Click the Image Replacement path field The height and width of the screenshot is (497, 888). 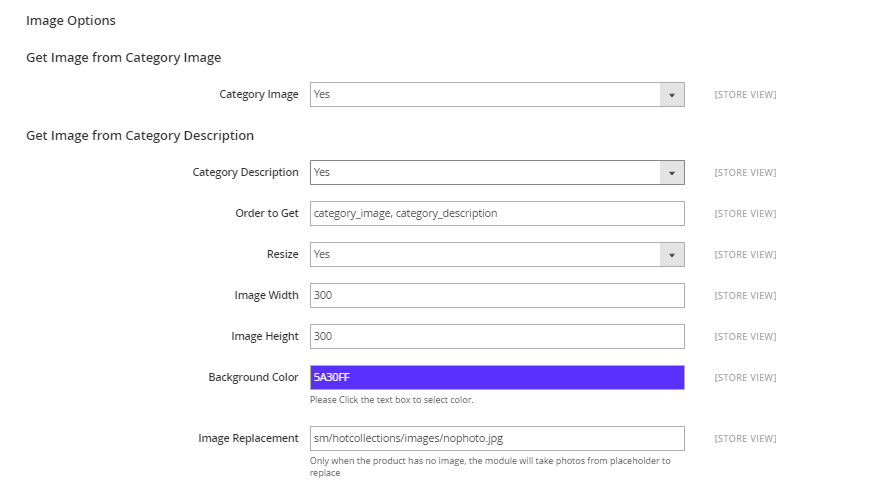click(497, 439)
